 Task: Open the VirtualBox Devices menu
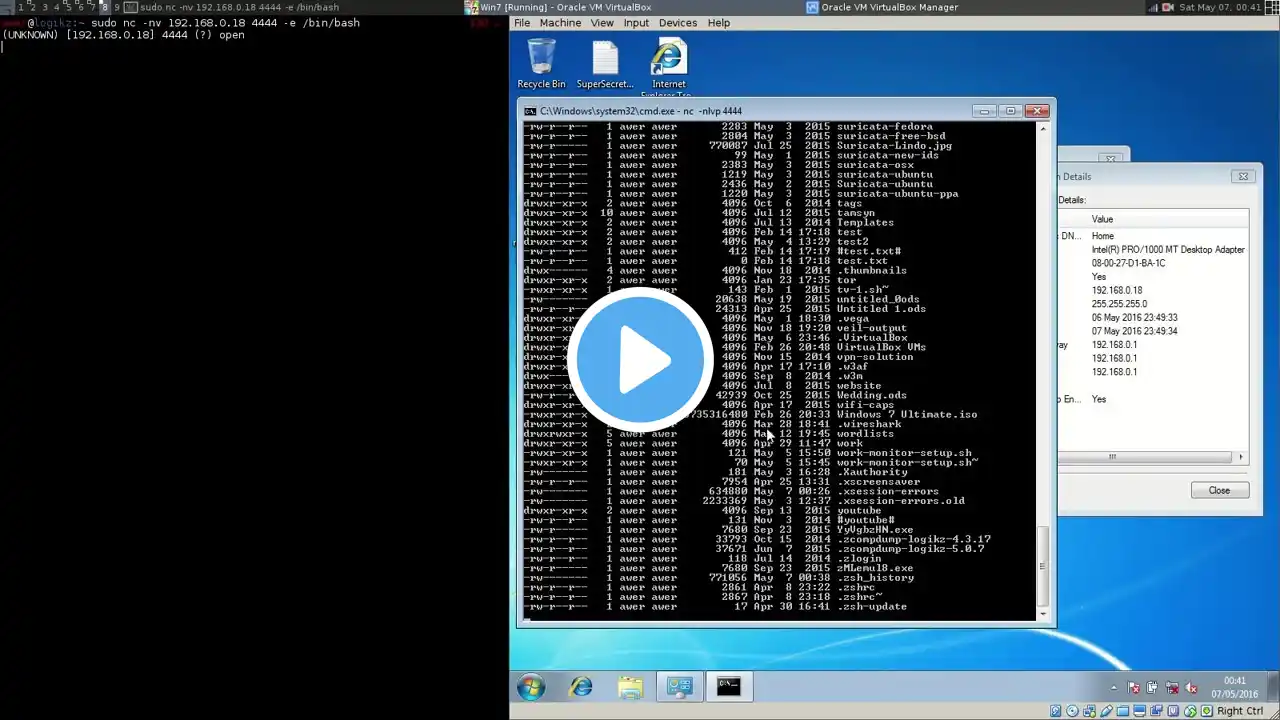point(678,23)
